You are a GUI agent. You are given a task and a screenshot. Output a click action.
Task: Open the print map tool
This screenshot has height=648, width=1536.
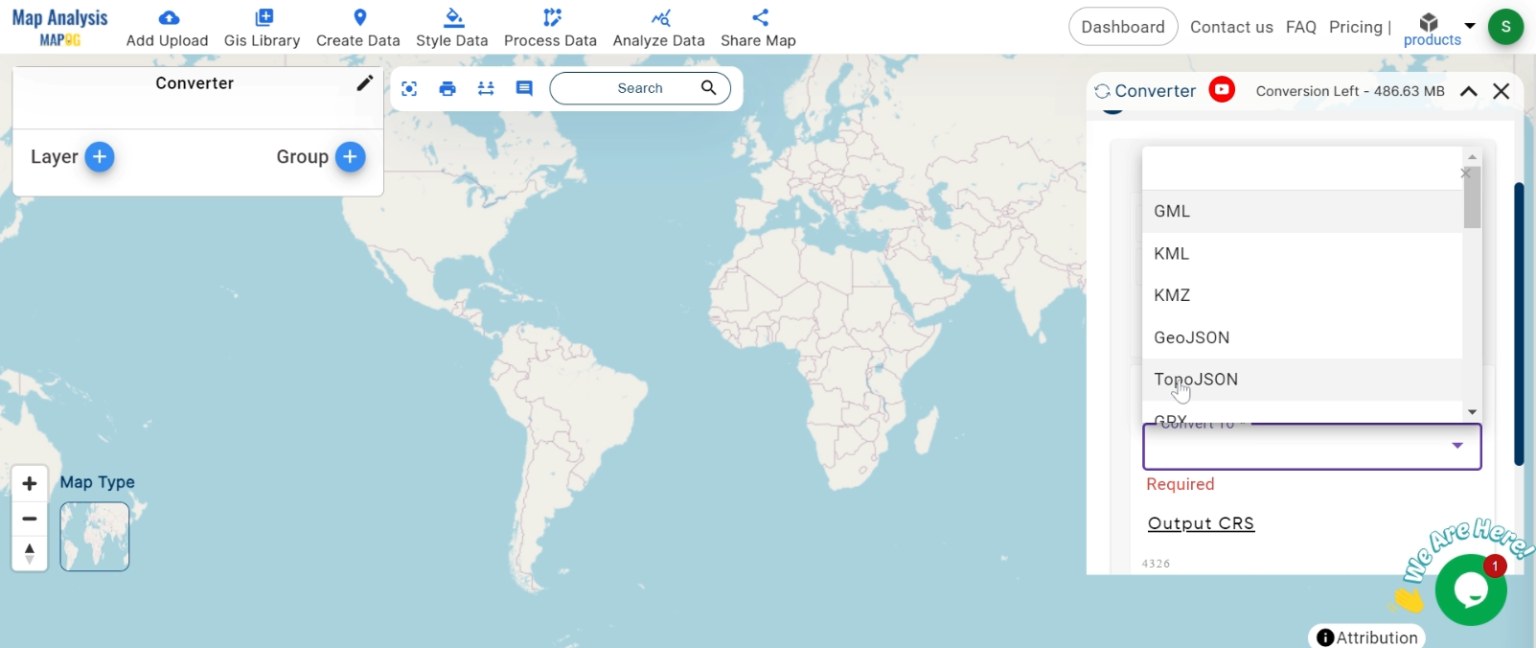[447, 88]
